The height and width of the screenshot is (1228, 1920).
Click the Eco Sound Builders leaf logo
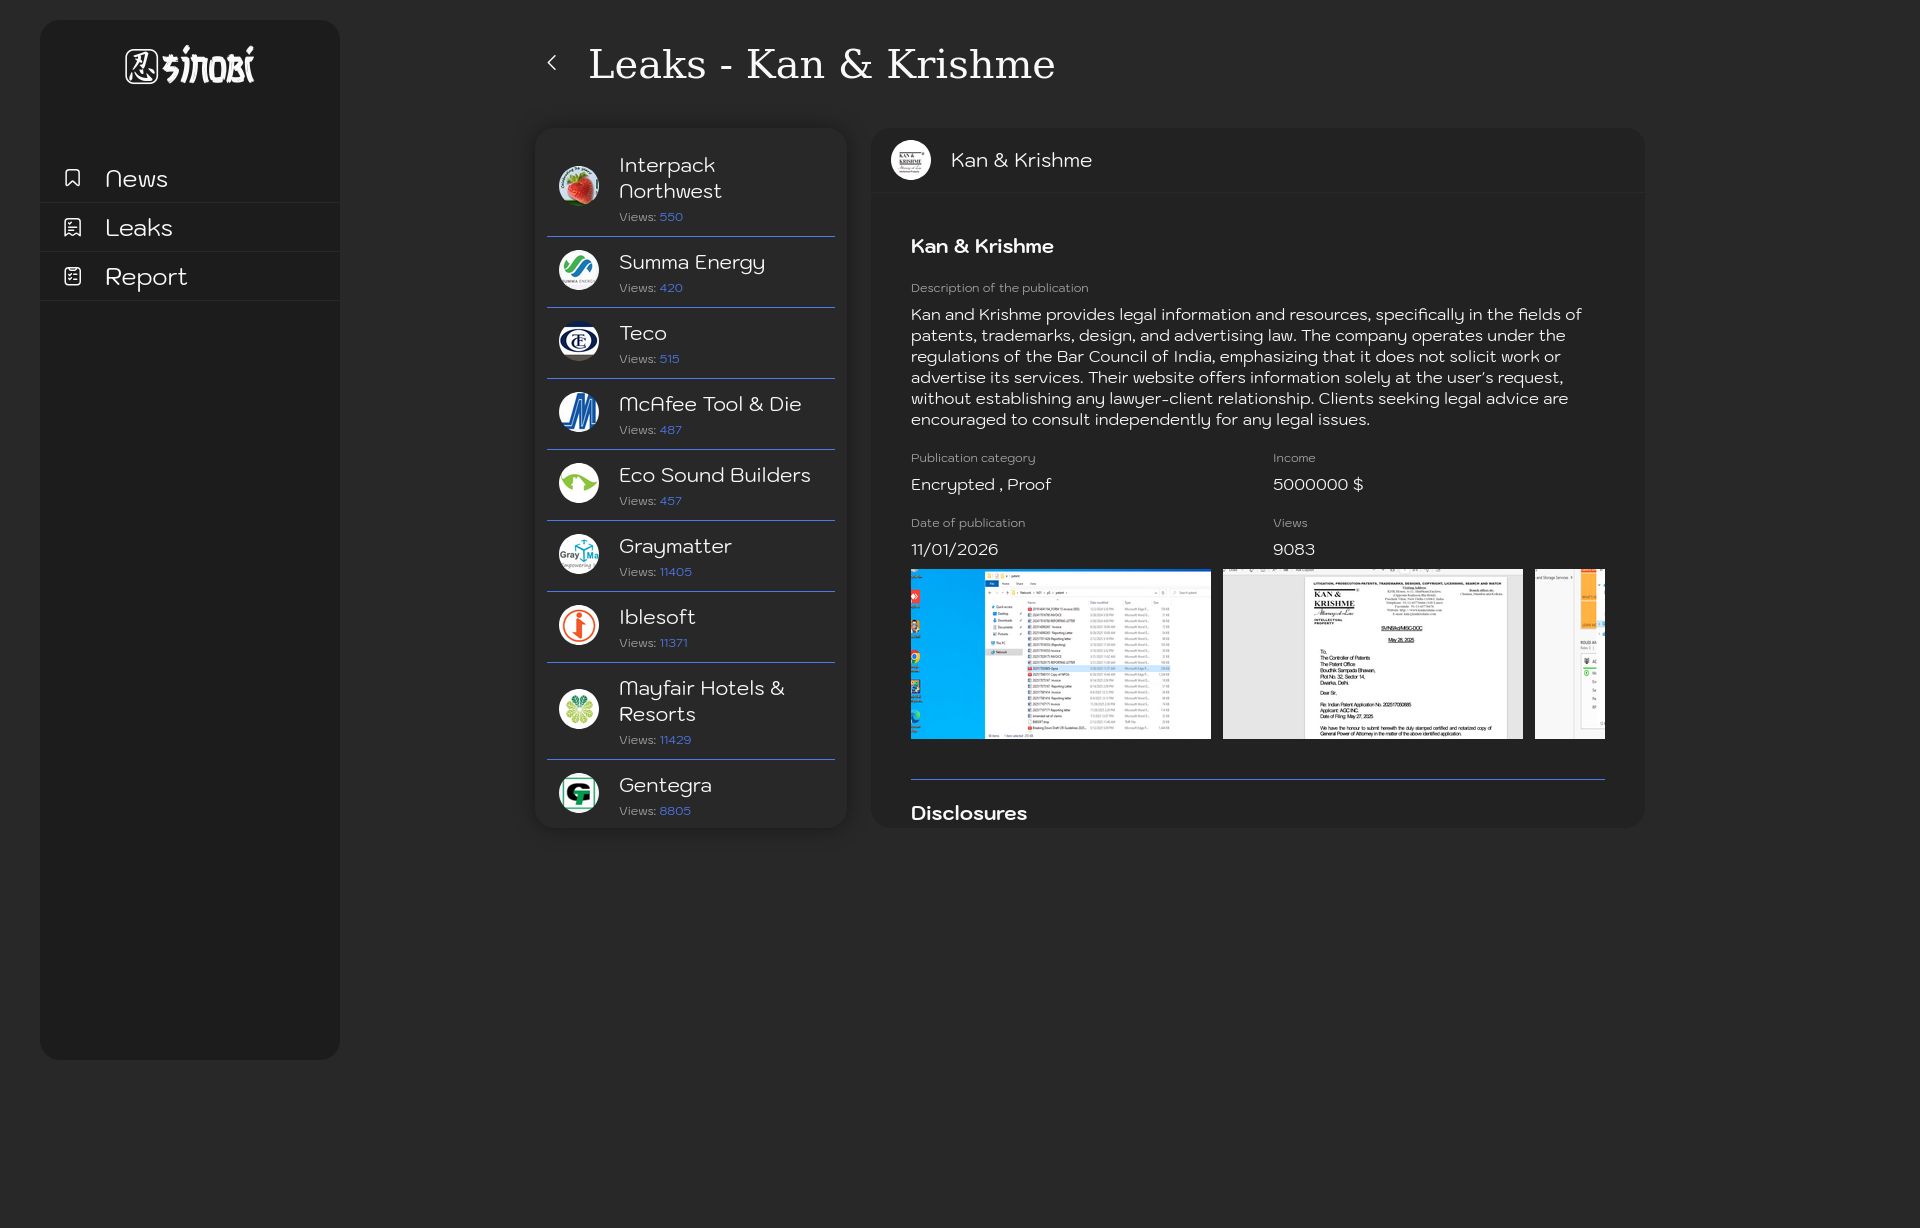(579, 483)
